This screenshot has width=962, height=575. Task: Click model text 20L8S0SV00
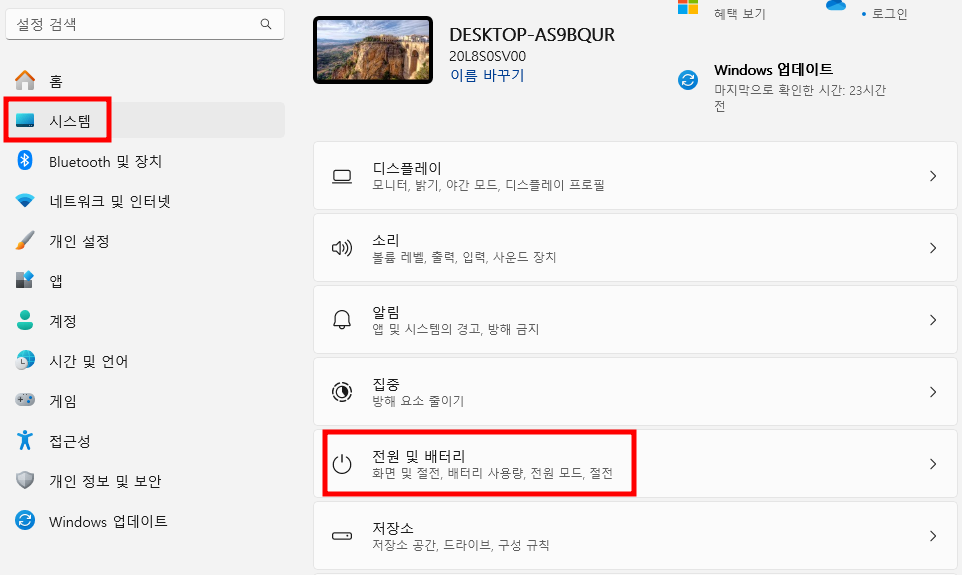(x=487, y=56)
